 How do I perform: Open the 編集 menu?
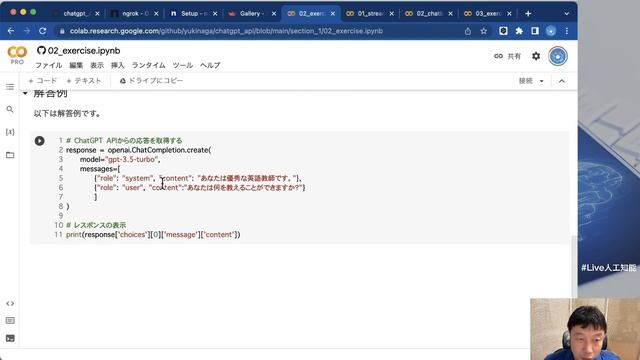coord(76,65)
